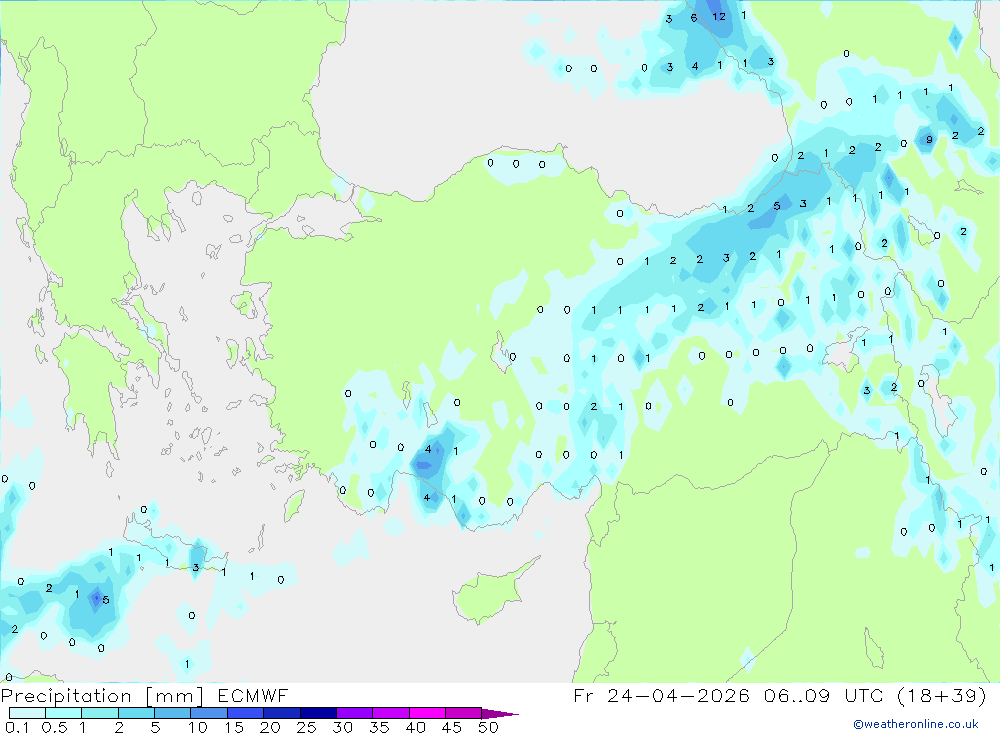Click the "30" legend scale label
Screen dimensions: 1000x733
(x=343, y=727)
